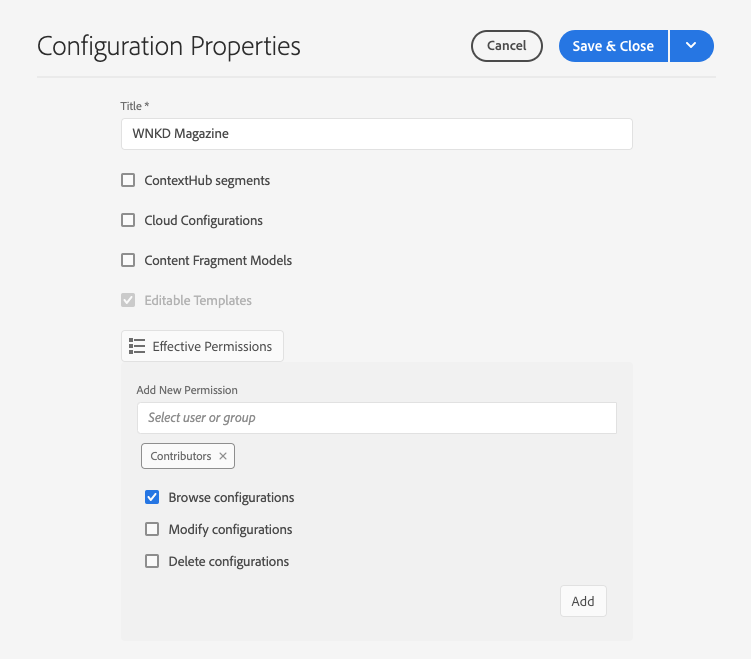The image size is (751, 659).
Task: Click the Effective Permissions list icon
Action: [x=138, y=346]
